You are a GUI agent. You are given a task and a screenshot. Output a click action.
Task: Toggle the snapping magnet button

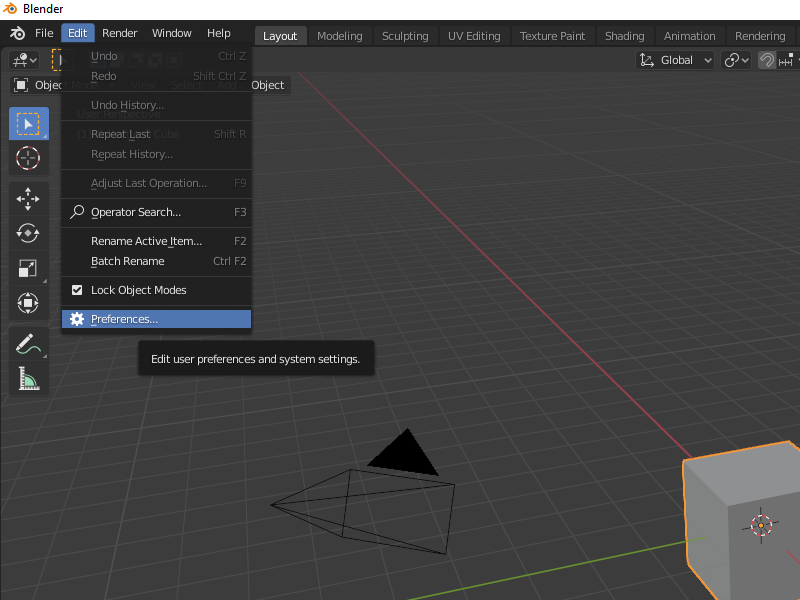click(766, 60)
